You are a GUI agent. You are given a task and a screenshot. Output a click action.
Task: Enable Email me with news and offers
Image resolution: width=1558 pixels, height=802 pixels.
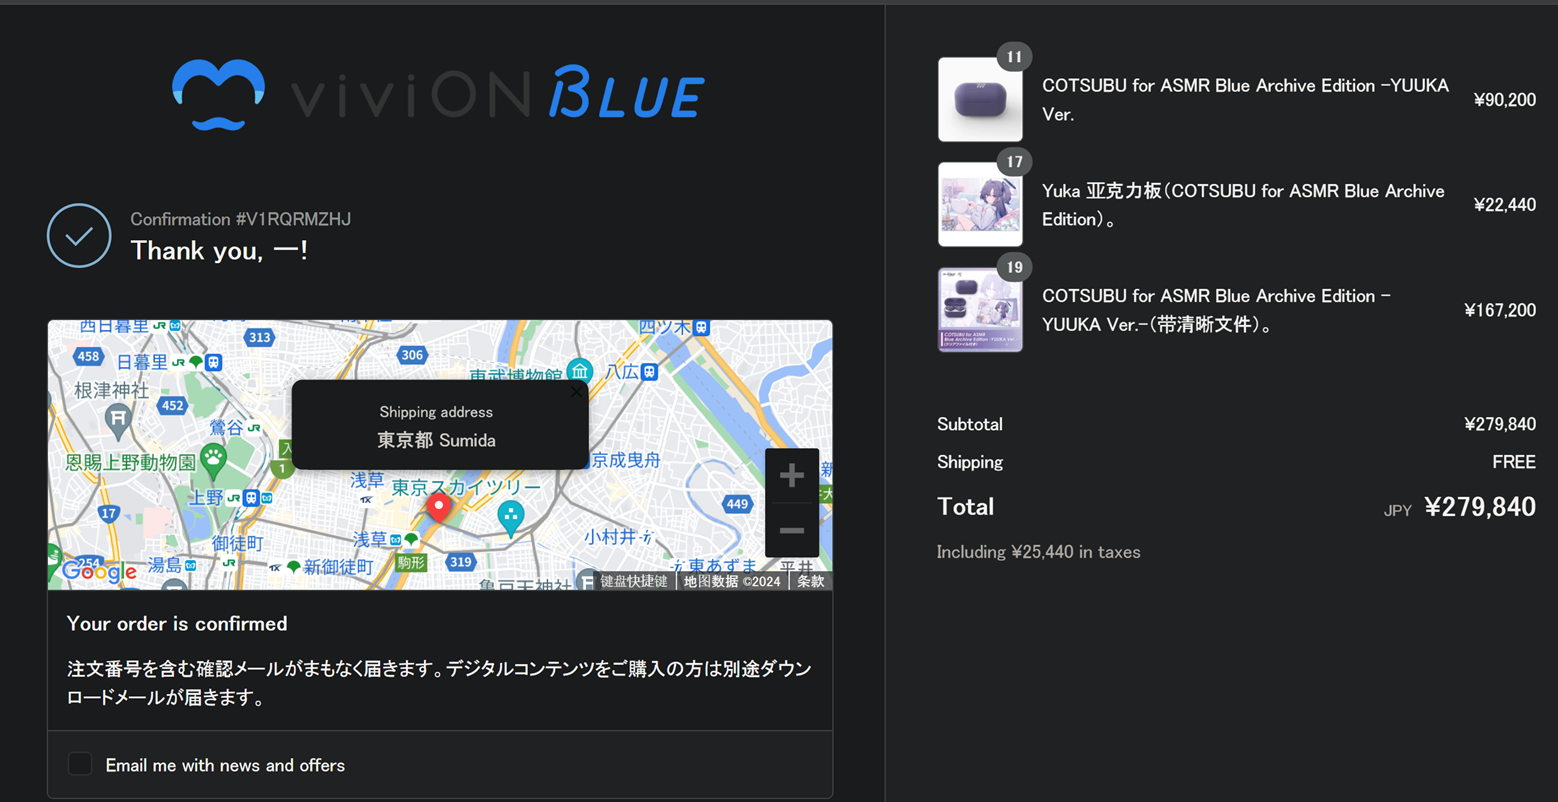[80, 764]
